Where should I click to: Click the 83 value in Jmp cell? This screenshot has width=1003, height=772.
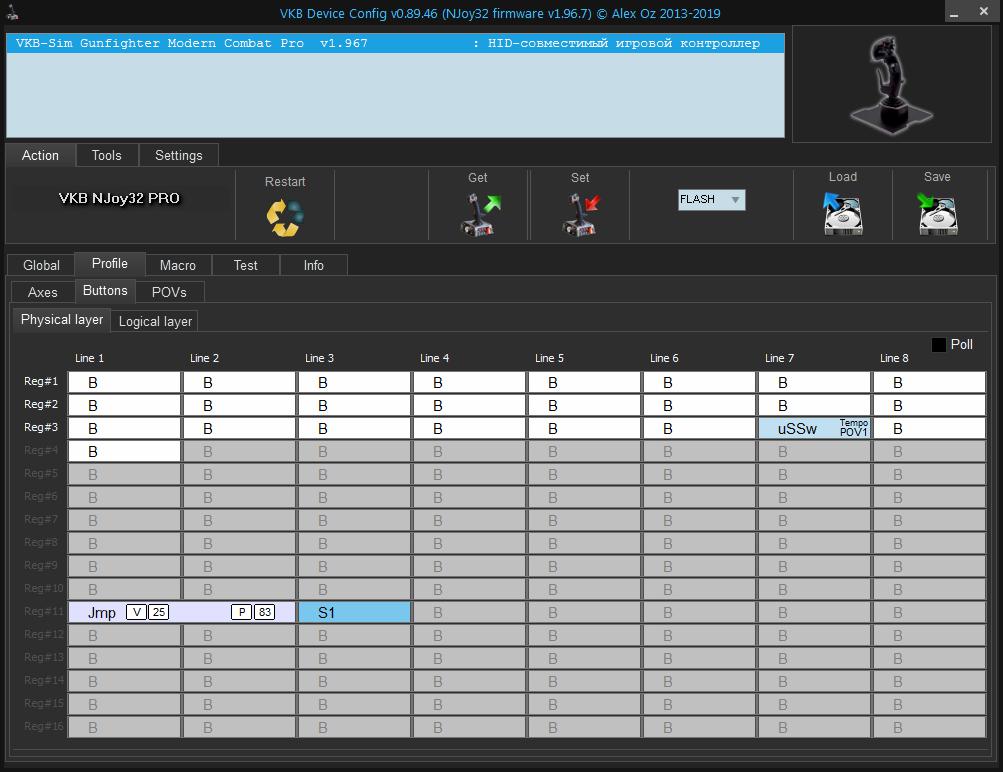click(265, 612)
